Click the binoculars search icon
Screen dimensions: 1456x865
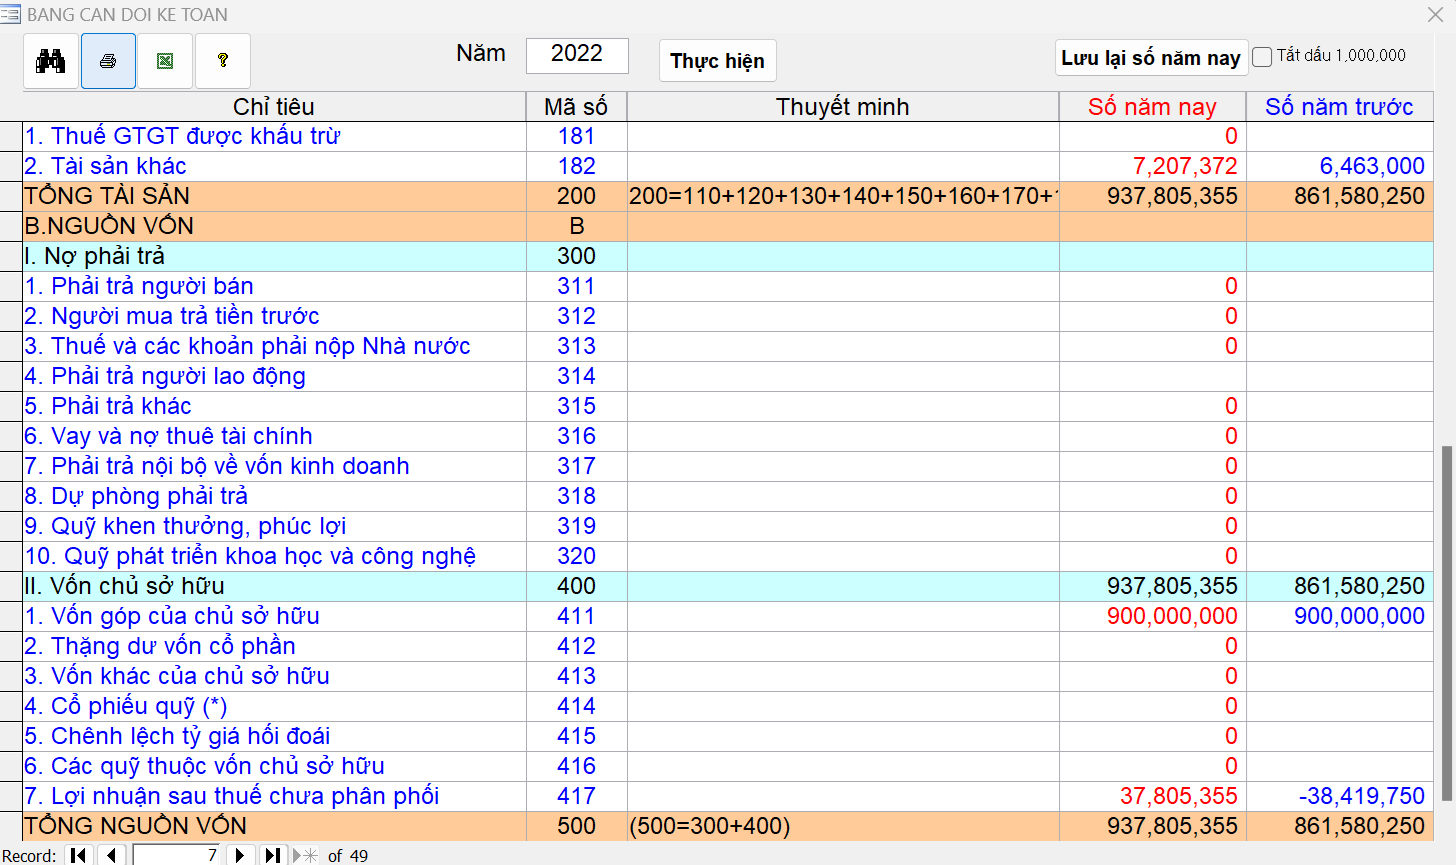pyautogui.click(x=51, y=61)
